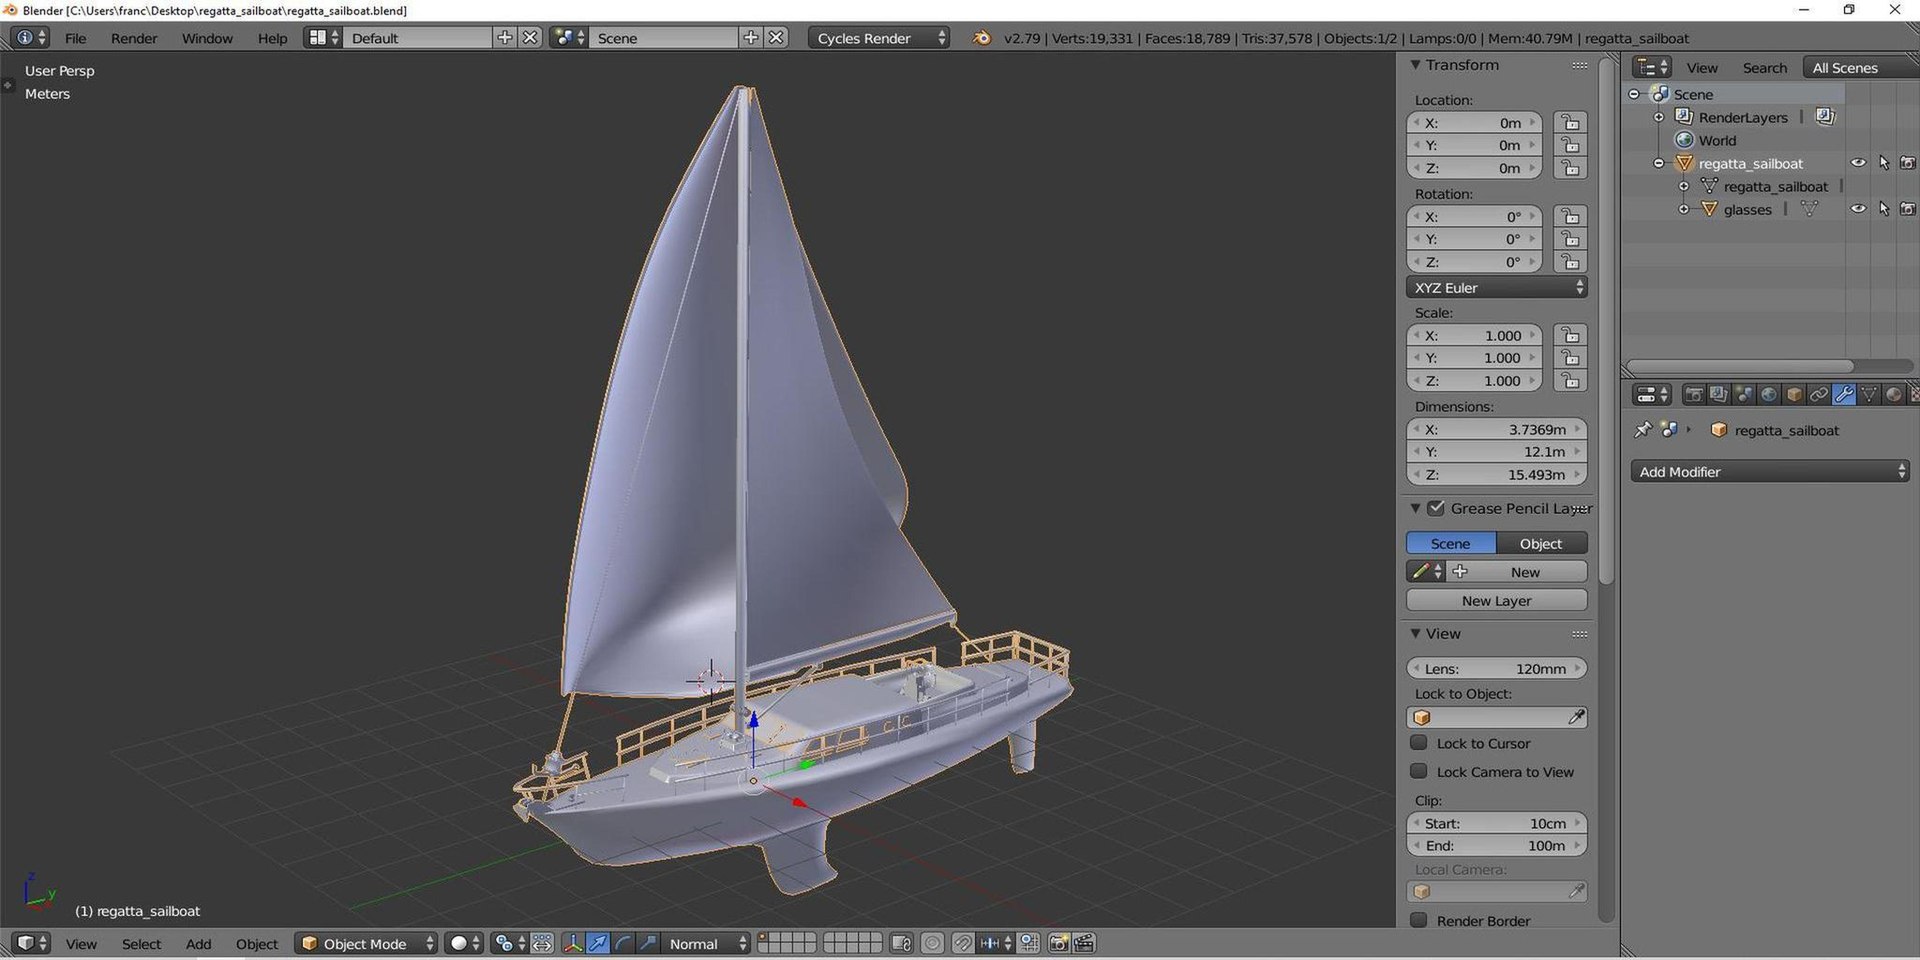Open the World properties tab

tap(1768, 395)
